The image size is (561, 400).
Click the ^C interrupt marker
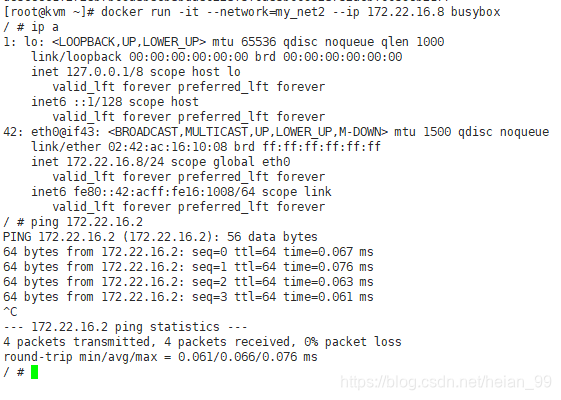[10, 312]
